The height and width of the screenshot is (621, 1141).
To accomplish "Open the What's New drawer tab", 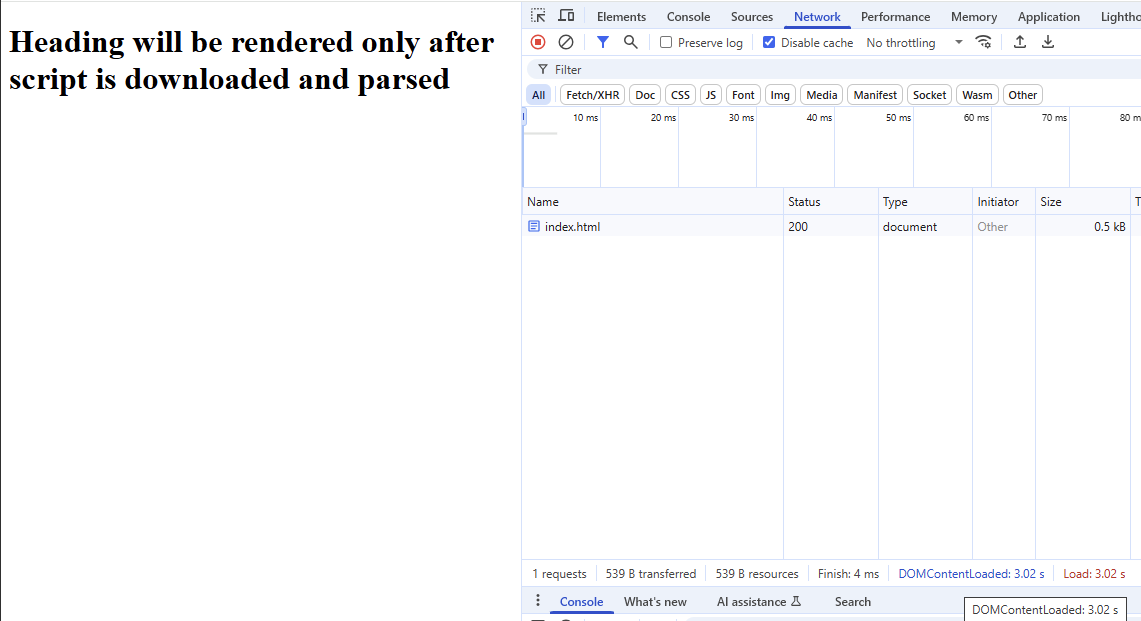I will coord(655,601).
